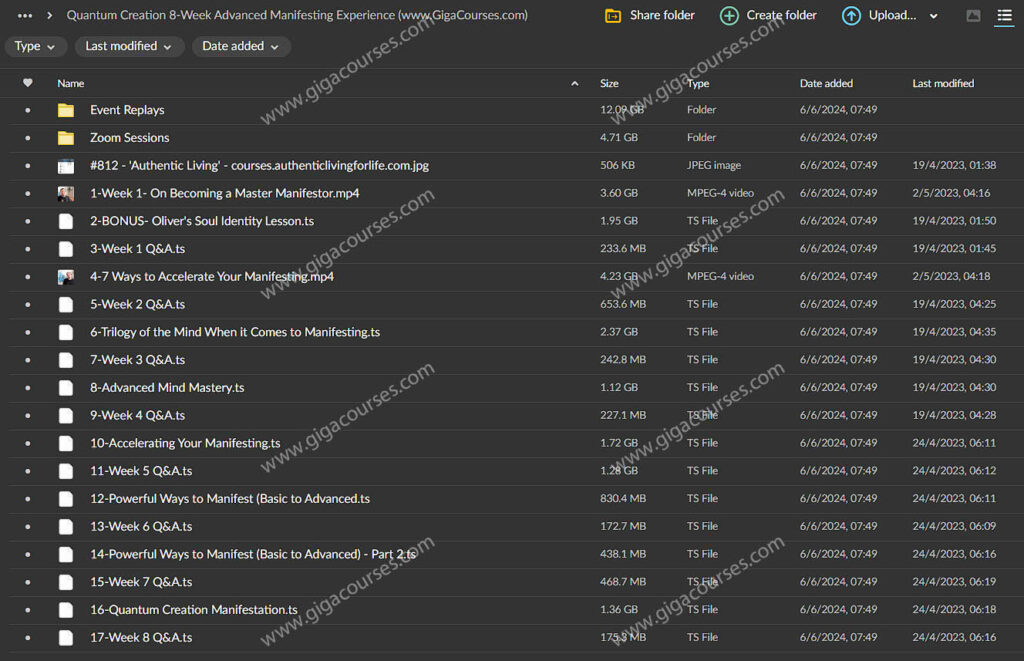Click the Upload arrow icon
The width and height of the screenshot is (1024, 661).
tap(851, 16)
